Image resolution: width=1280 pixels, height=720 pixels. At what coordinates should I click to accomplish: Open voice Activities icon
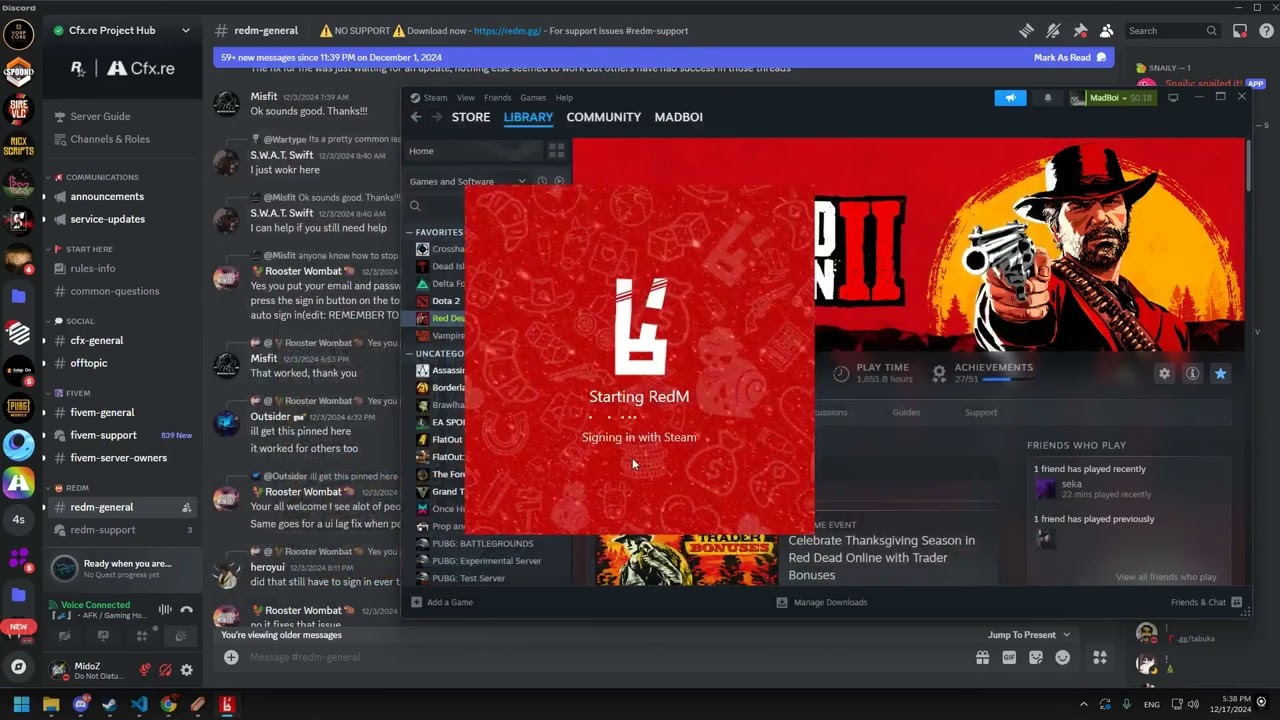142,636
